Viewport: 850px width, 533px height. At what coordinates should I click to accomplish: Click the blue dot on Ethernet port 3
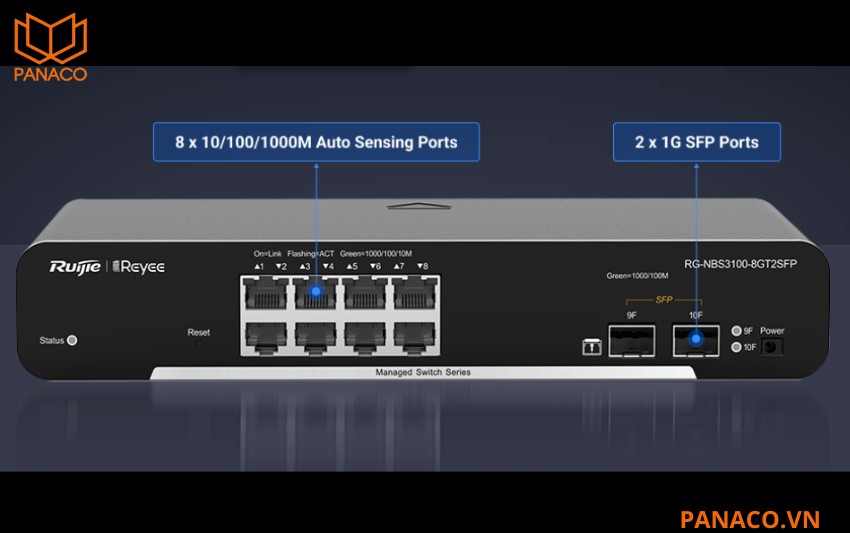pos(316,291)
